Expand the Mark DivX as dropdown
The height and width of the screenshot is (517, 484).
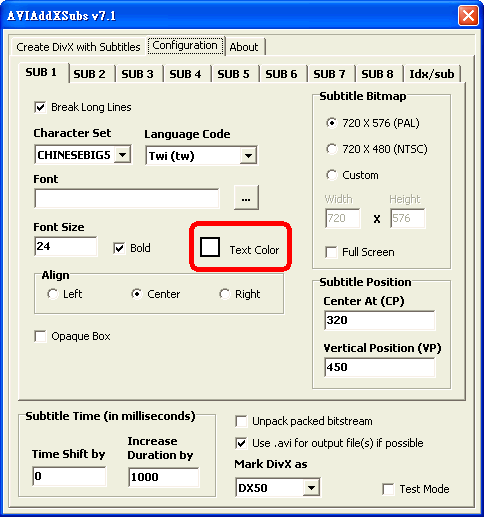pyautogui.click(x=278, y=488)
